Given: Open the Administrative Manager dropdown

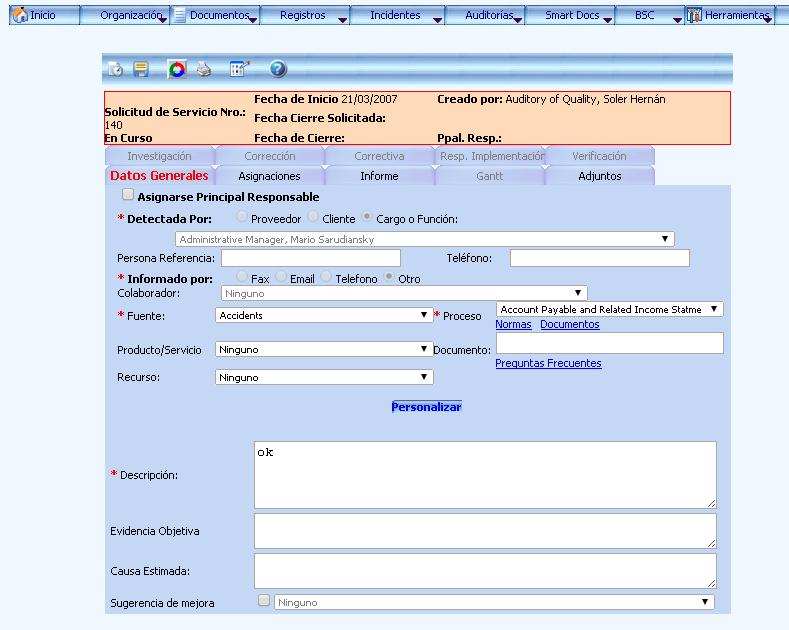Looking at the screenshot, I should pyautogui.click(x=425, y=239).
